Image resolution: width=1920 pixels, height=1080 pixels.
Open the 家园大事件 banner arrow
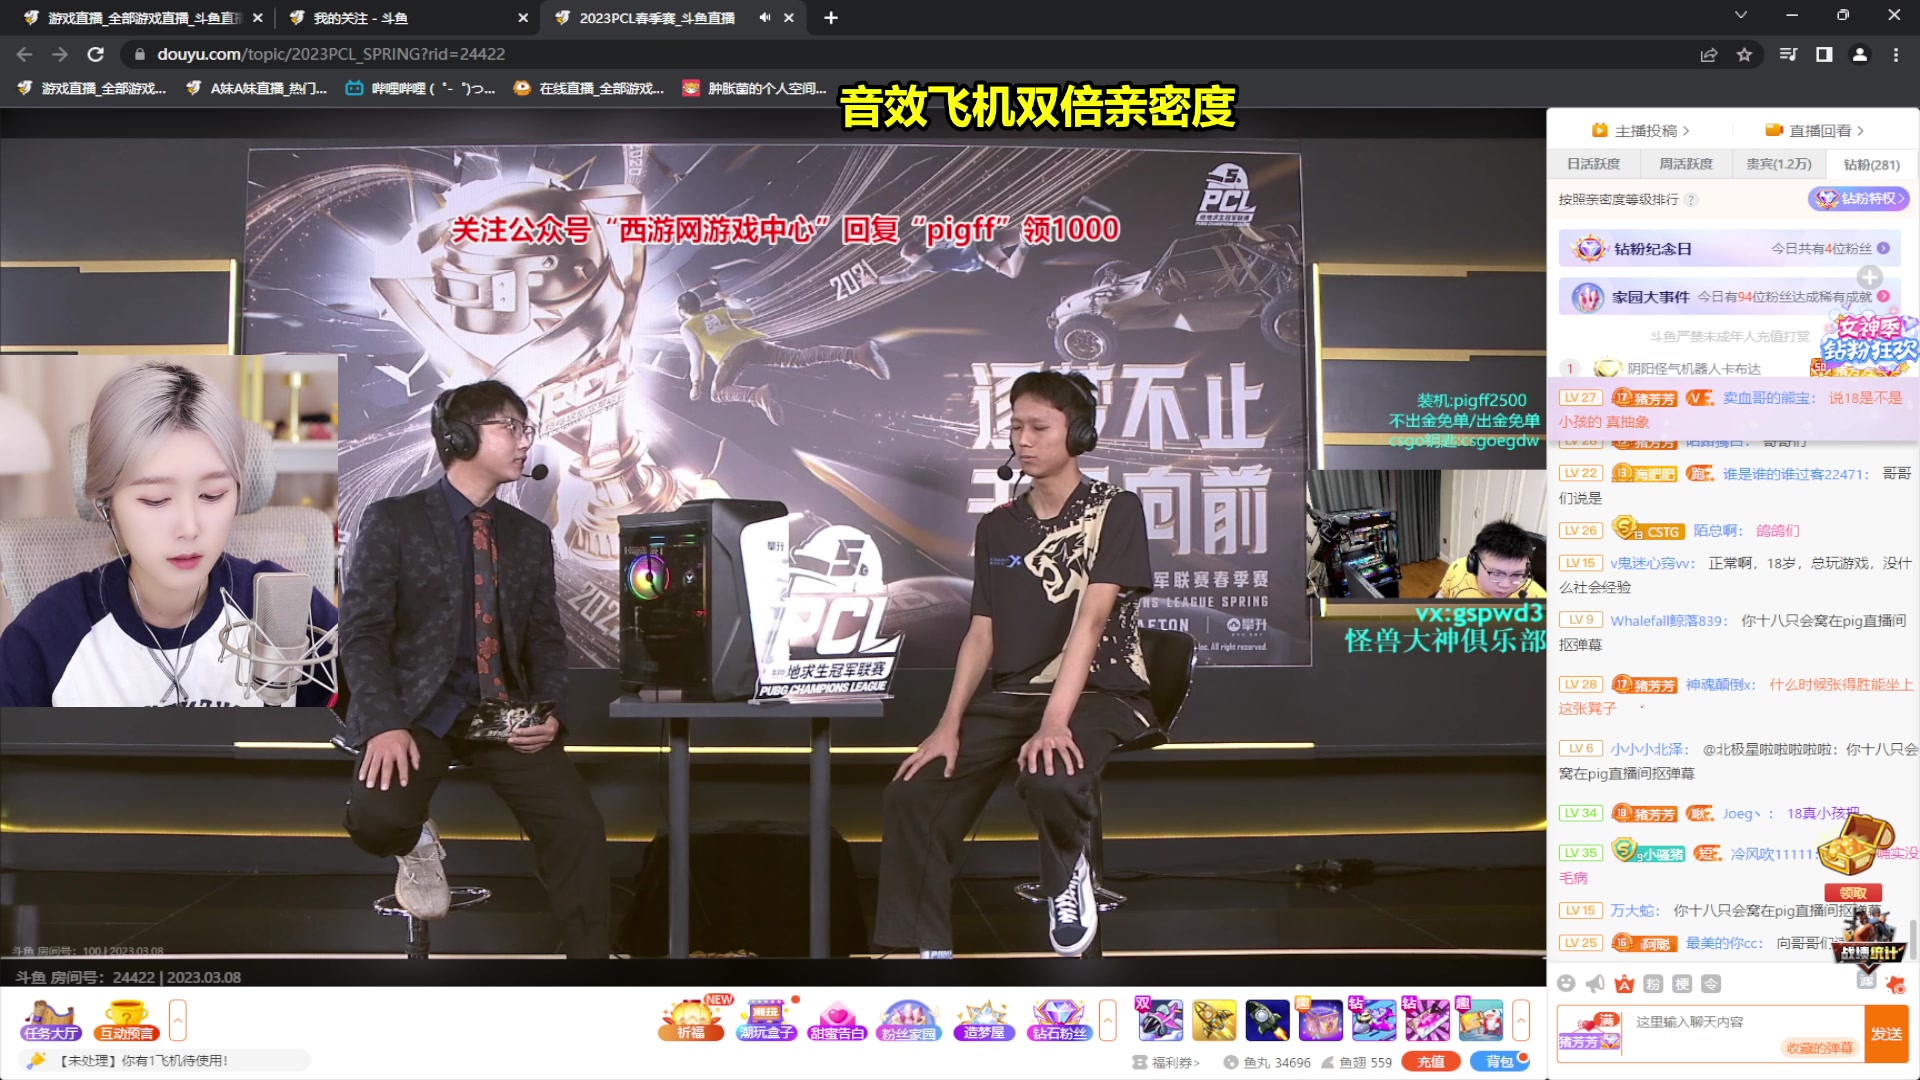tap(1883, 296)
